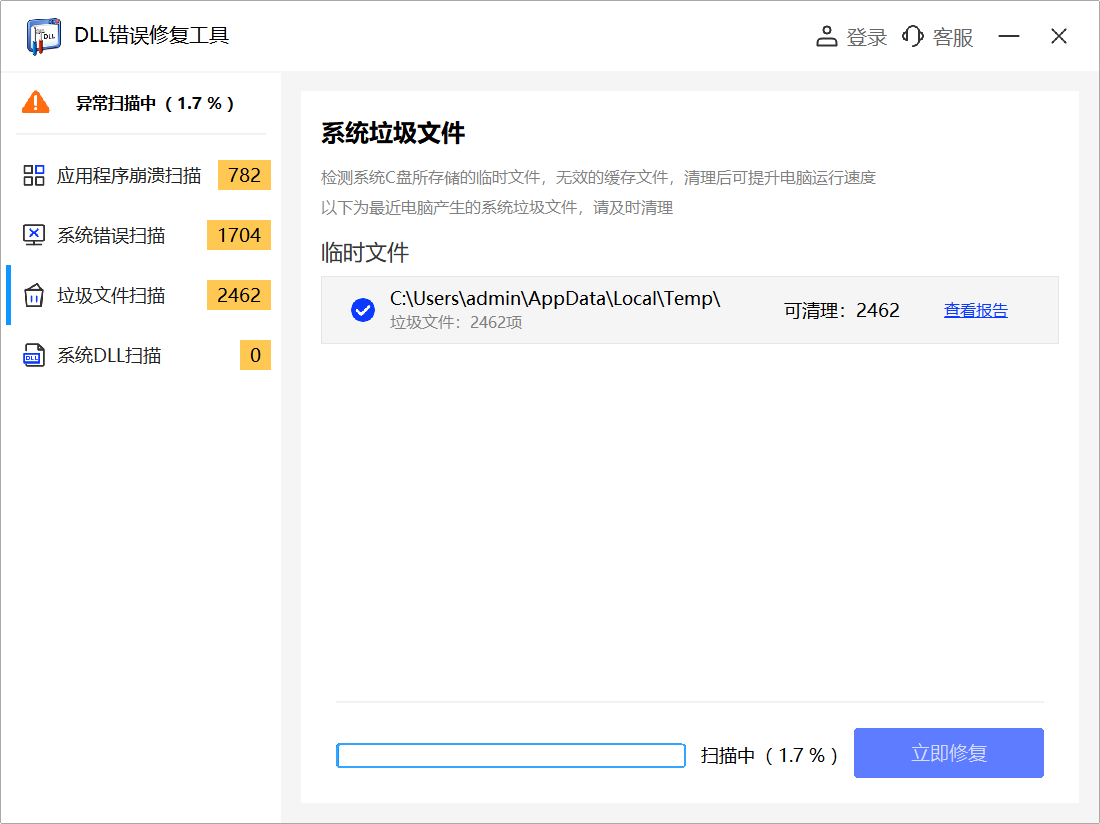Click the 系统错误扫描 monitor icon
The width and height of the screenshot is (1100, 824).
pyautogui.click(x=34, y=235)
